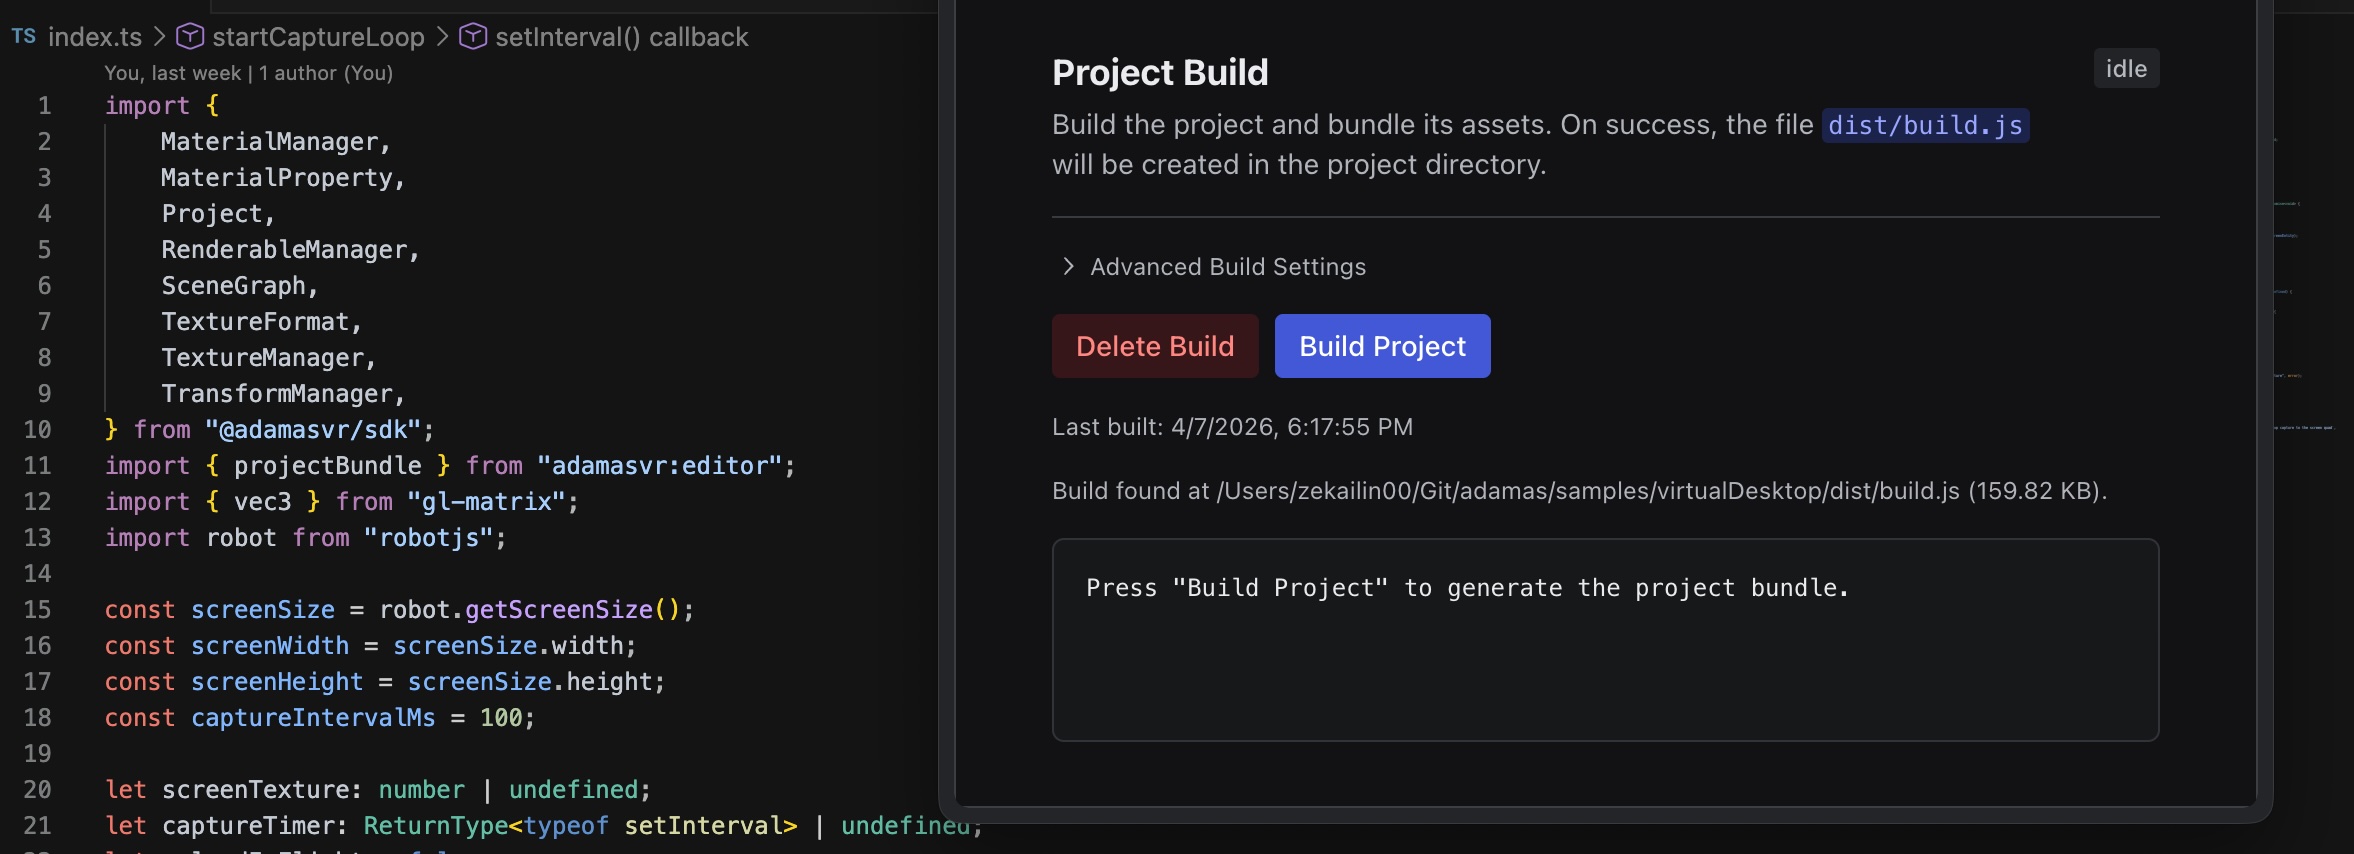Click inside the build output log box
This screenshot has width=2354, height=854.
coord(1604,660)
